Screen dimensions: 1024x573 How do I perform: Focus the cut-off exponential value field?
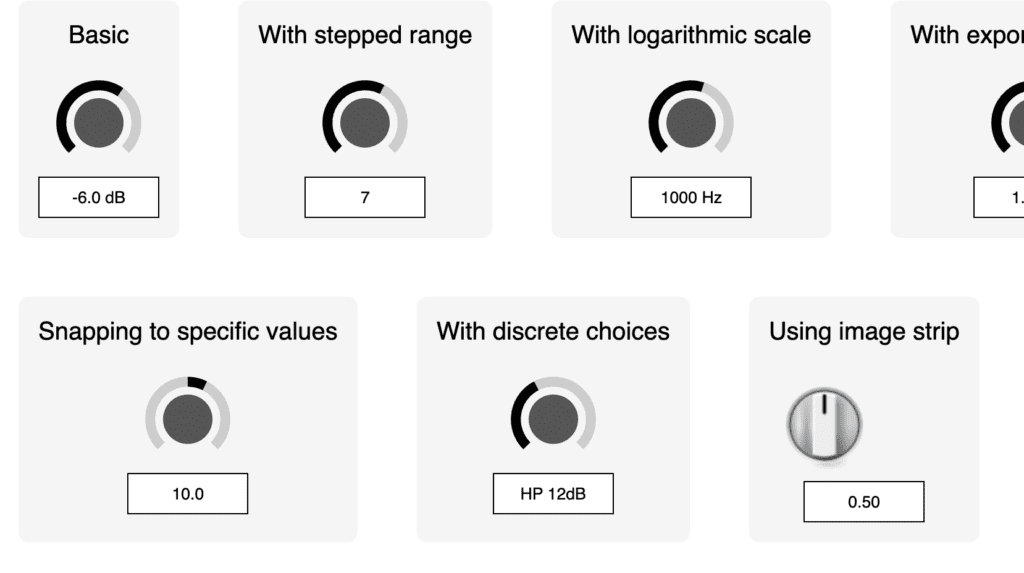click(x=999, y=197)
